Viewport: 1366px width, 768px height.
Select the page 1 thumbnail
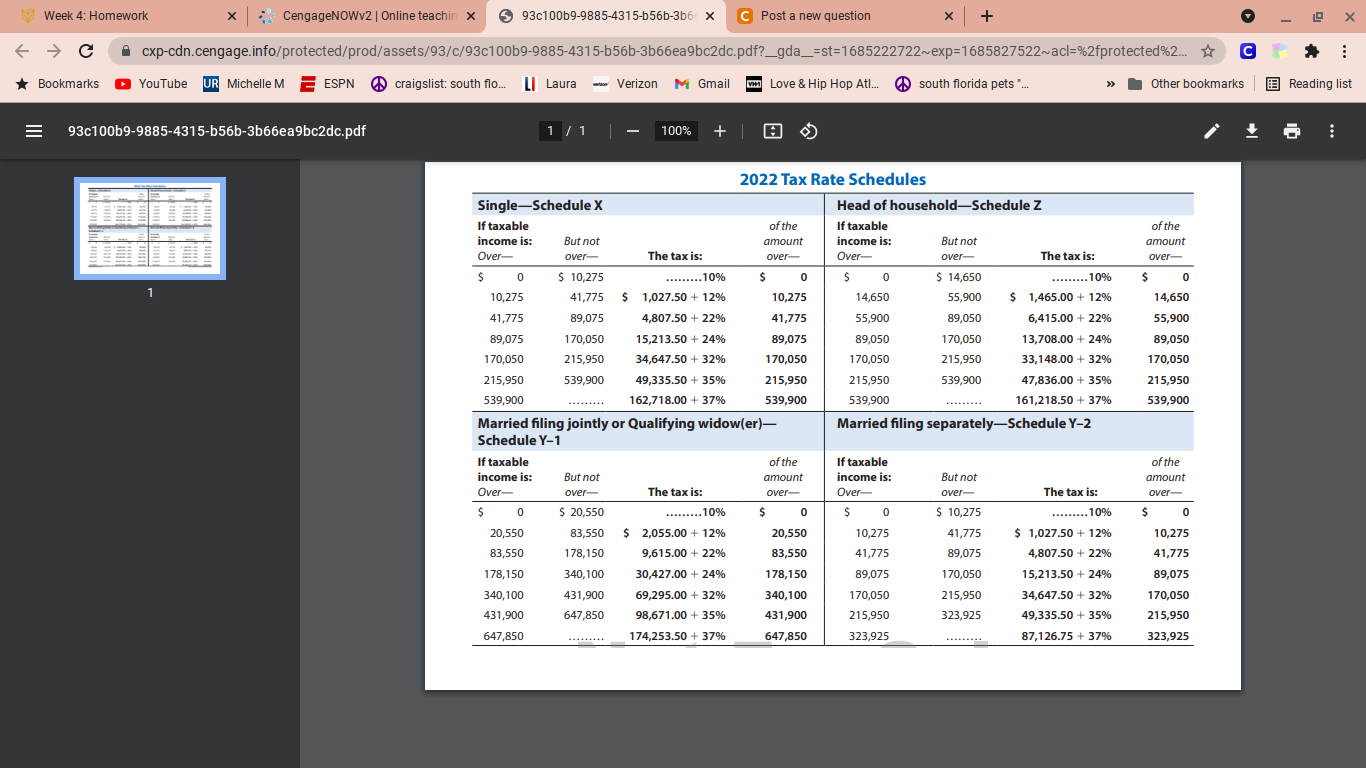pos(148,228)
